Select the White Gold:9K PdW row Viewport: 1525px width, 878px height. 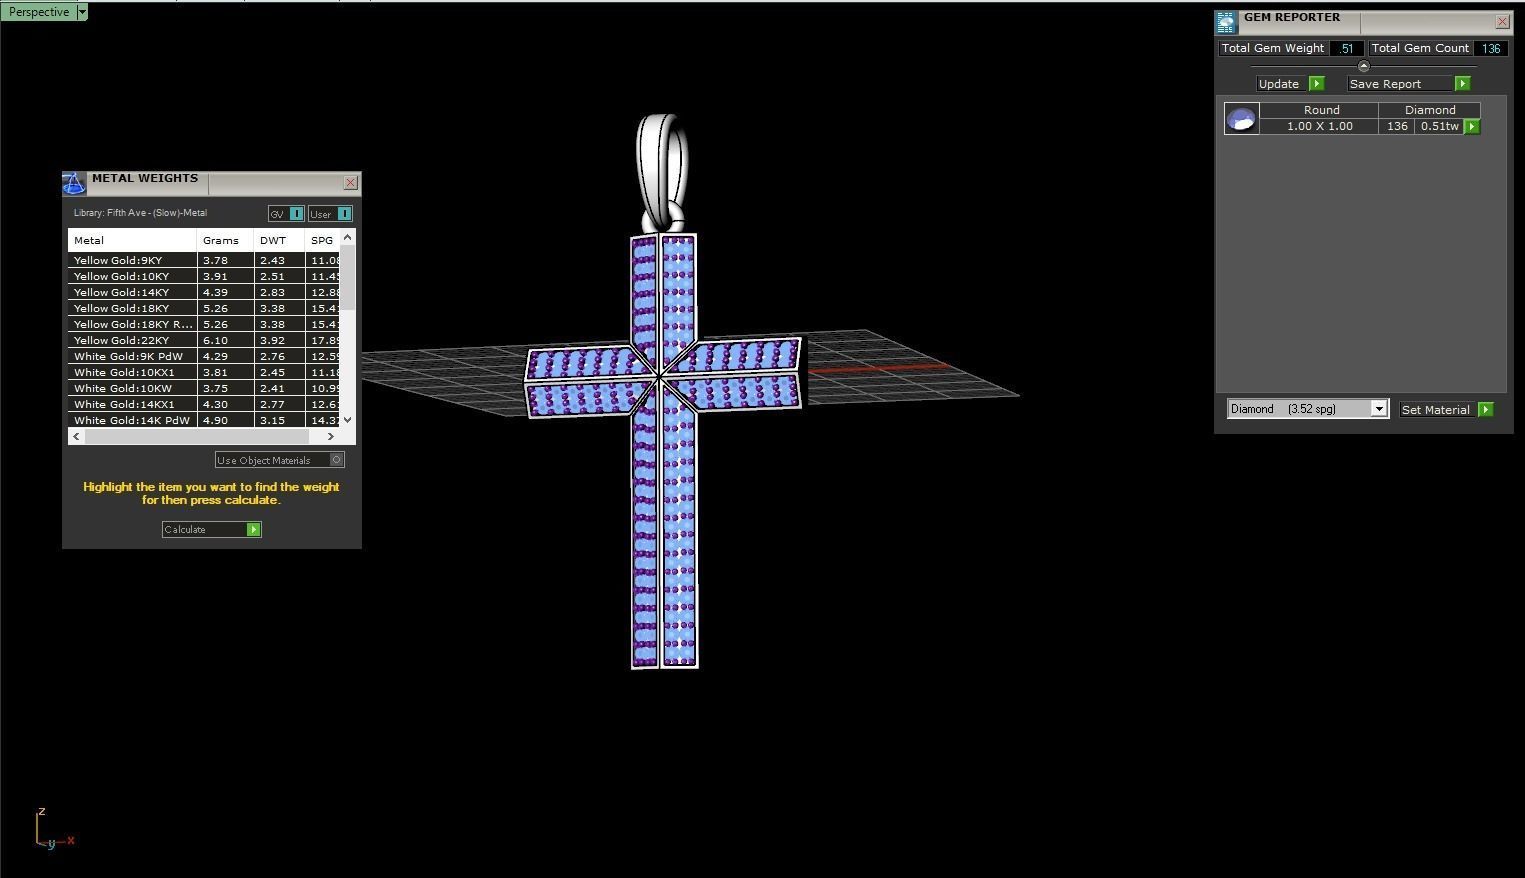(x=205, y=356)
